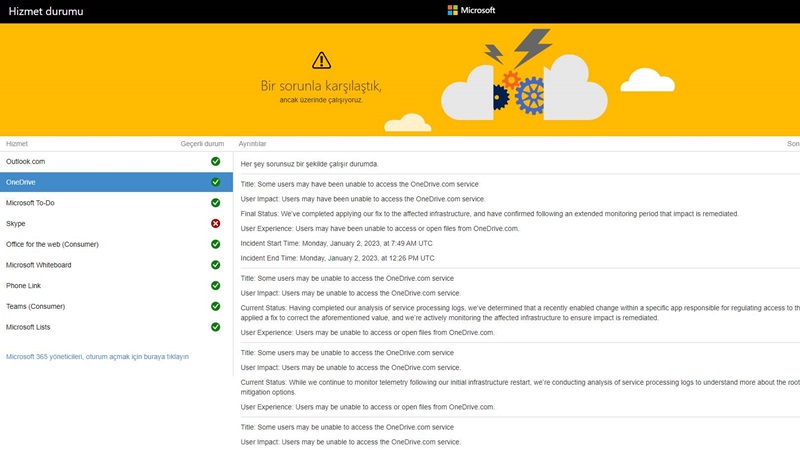This screenshot has width=800, height=450.
Task: Click 'Her şey sorunsuz bir şekilde çalışır durumda' text
Action: click(309, 164)
